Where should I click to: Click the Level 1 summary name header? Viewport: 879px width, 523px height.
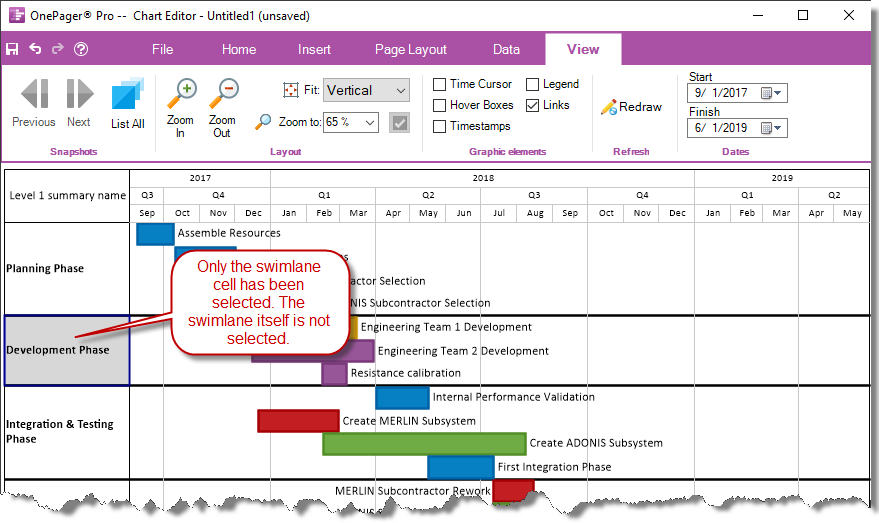pyautogui.click(x=67, y=196)
